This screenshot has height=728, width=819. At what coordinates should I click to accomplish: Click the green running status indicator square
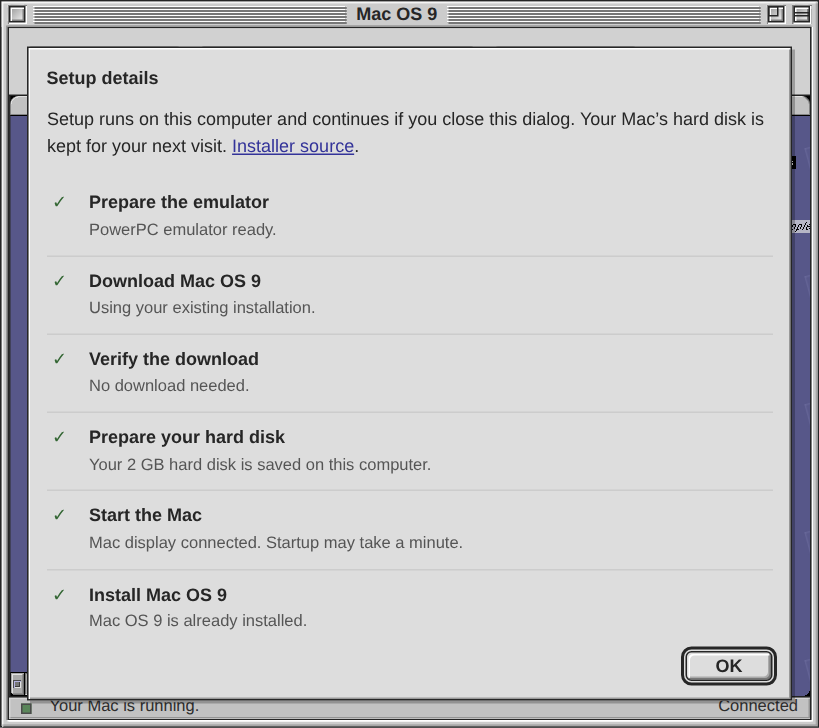point(26,708)
